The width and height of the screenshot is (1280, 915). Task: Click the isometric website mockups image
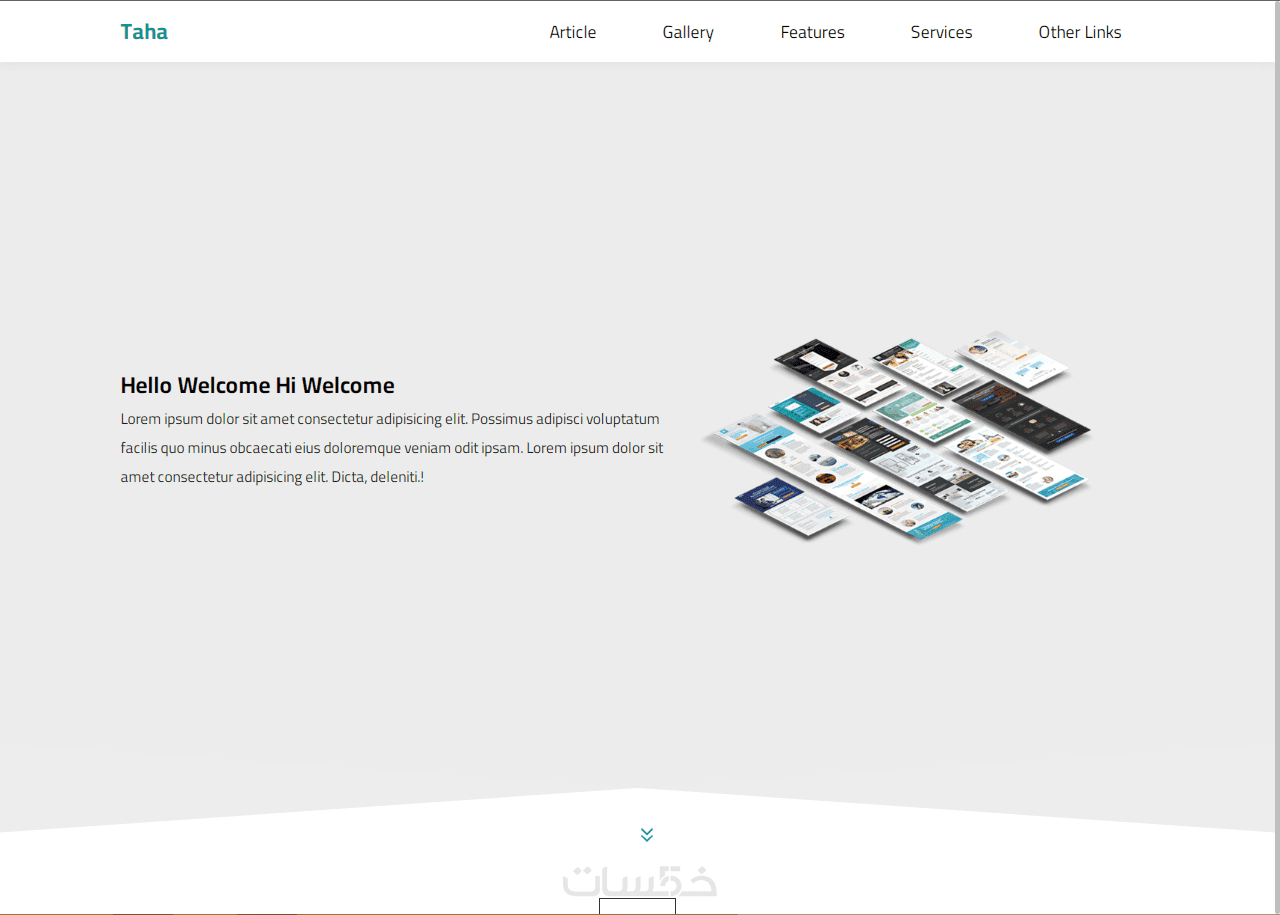tap(897, 436)
